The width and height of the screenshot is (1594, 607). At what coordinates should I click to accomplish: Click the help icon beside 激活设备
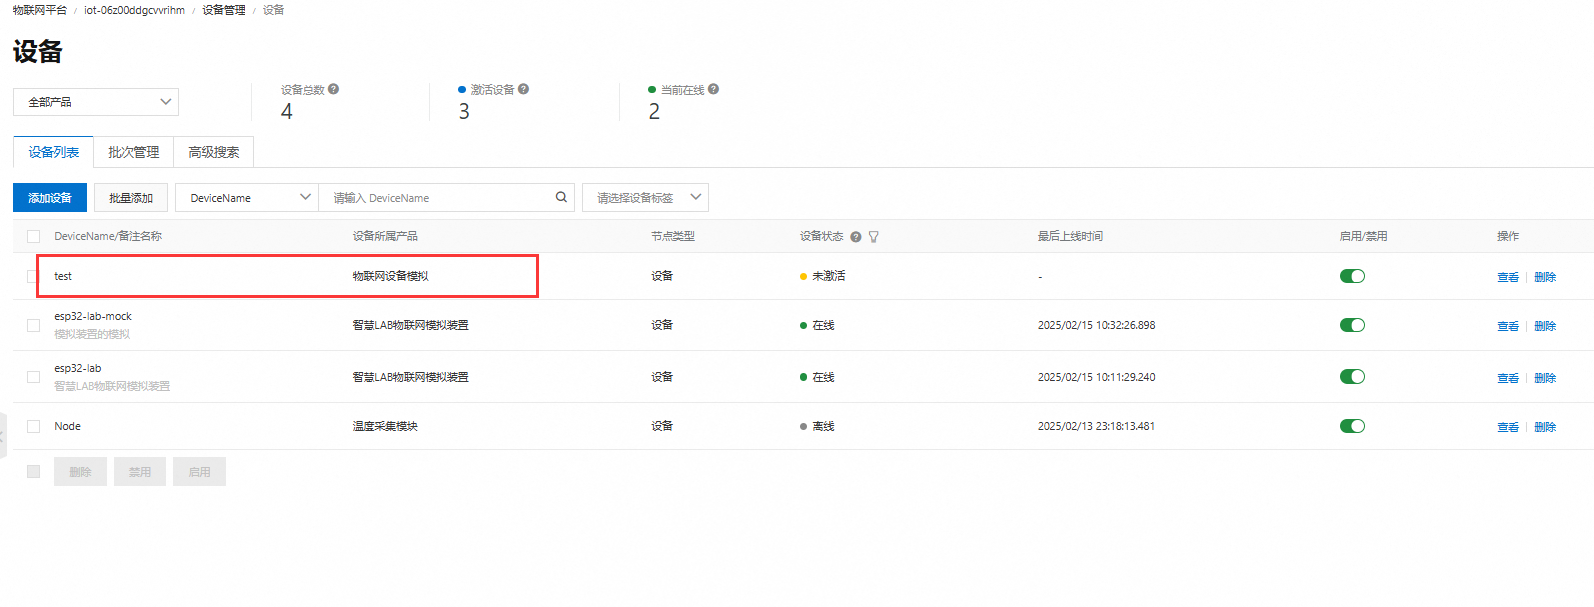[523, 89]
